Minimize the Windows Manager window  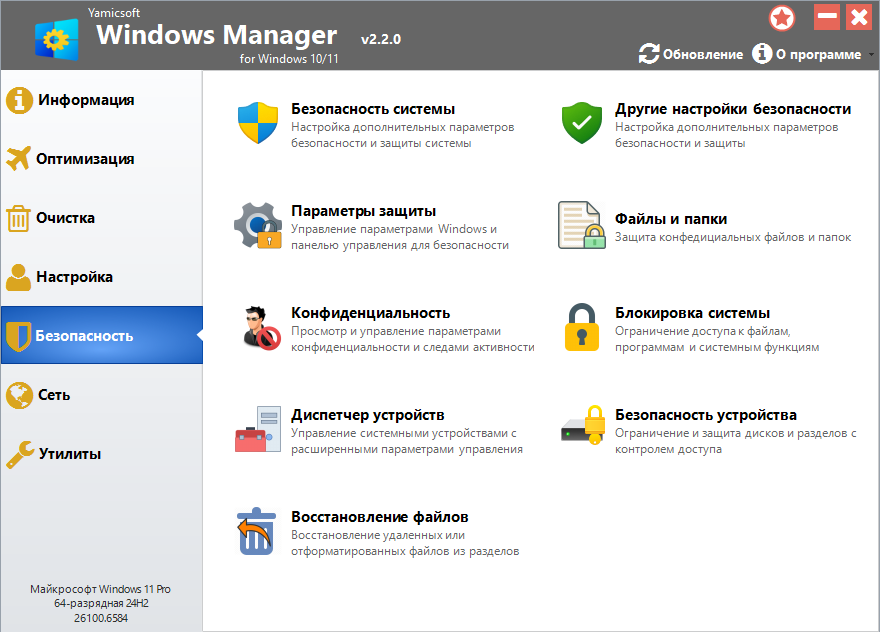point(826,17)
